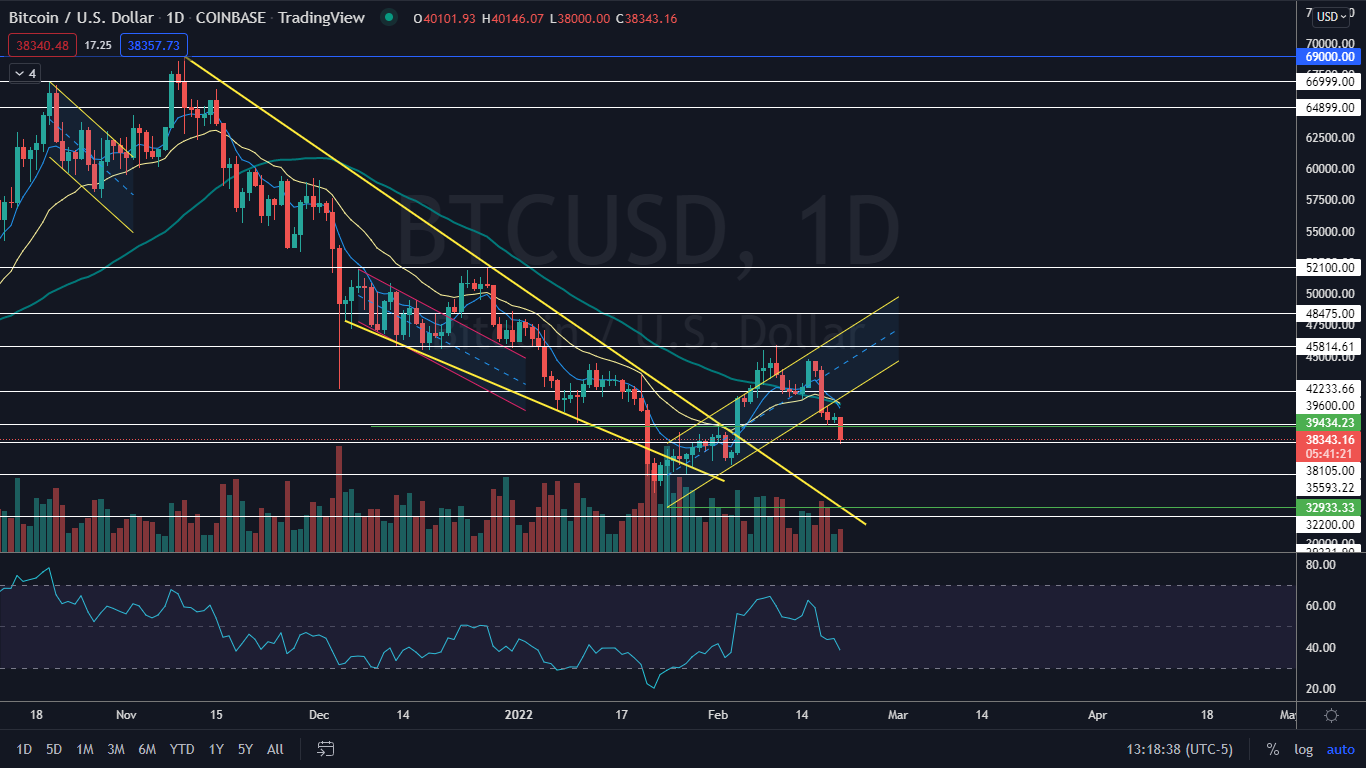
Task: Click the green market status dot
Action: point(388,18)
